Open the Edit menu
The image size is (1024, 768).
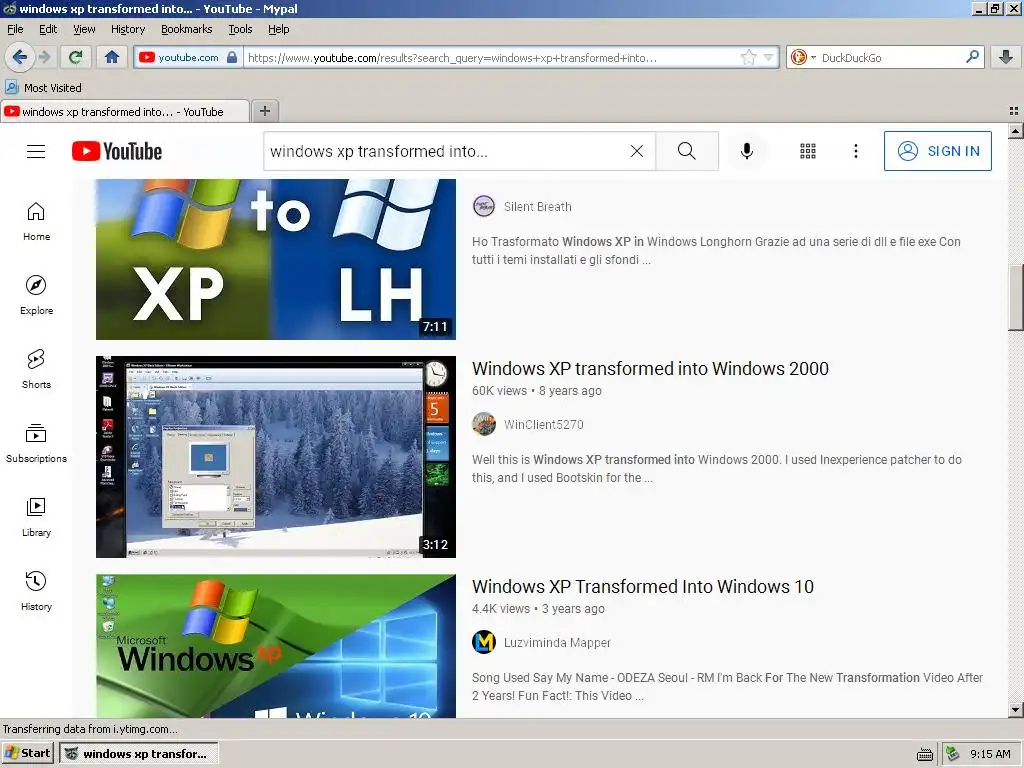click(x=48, y=29)
